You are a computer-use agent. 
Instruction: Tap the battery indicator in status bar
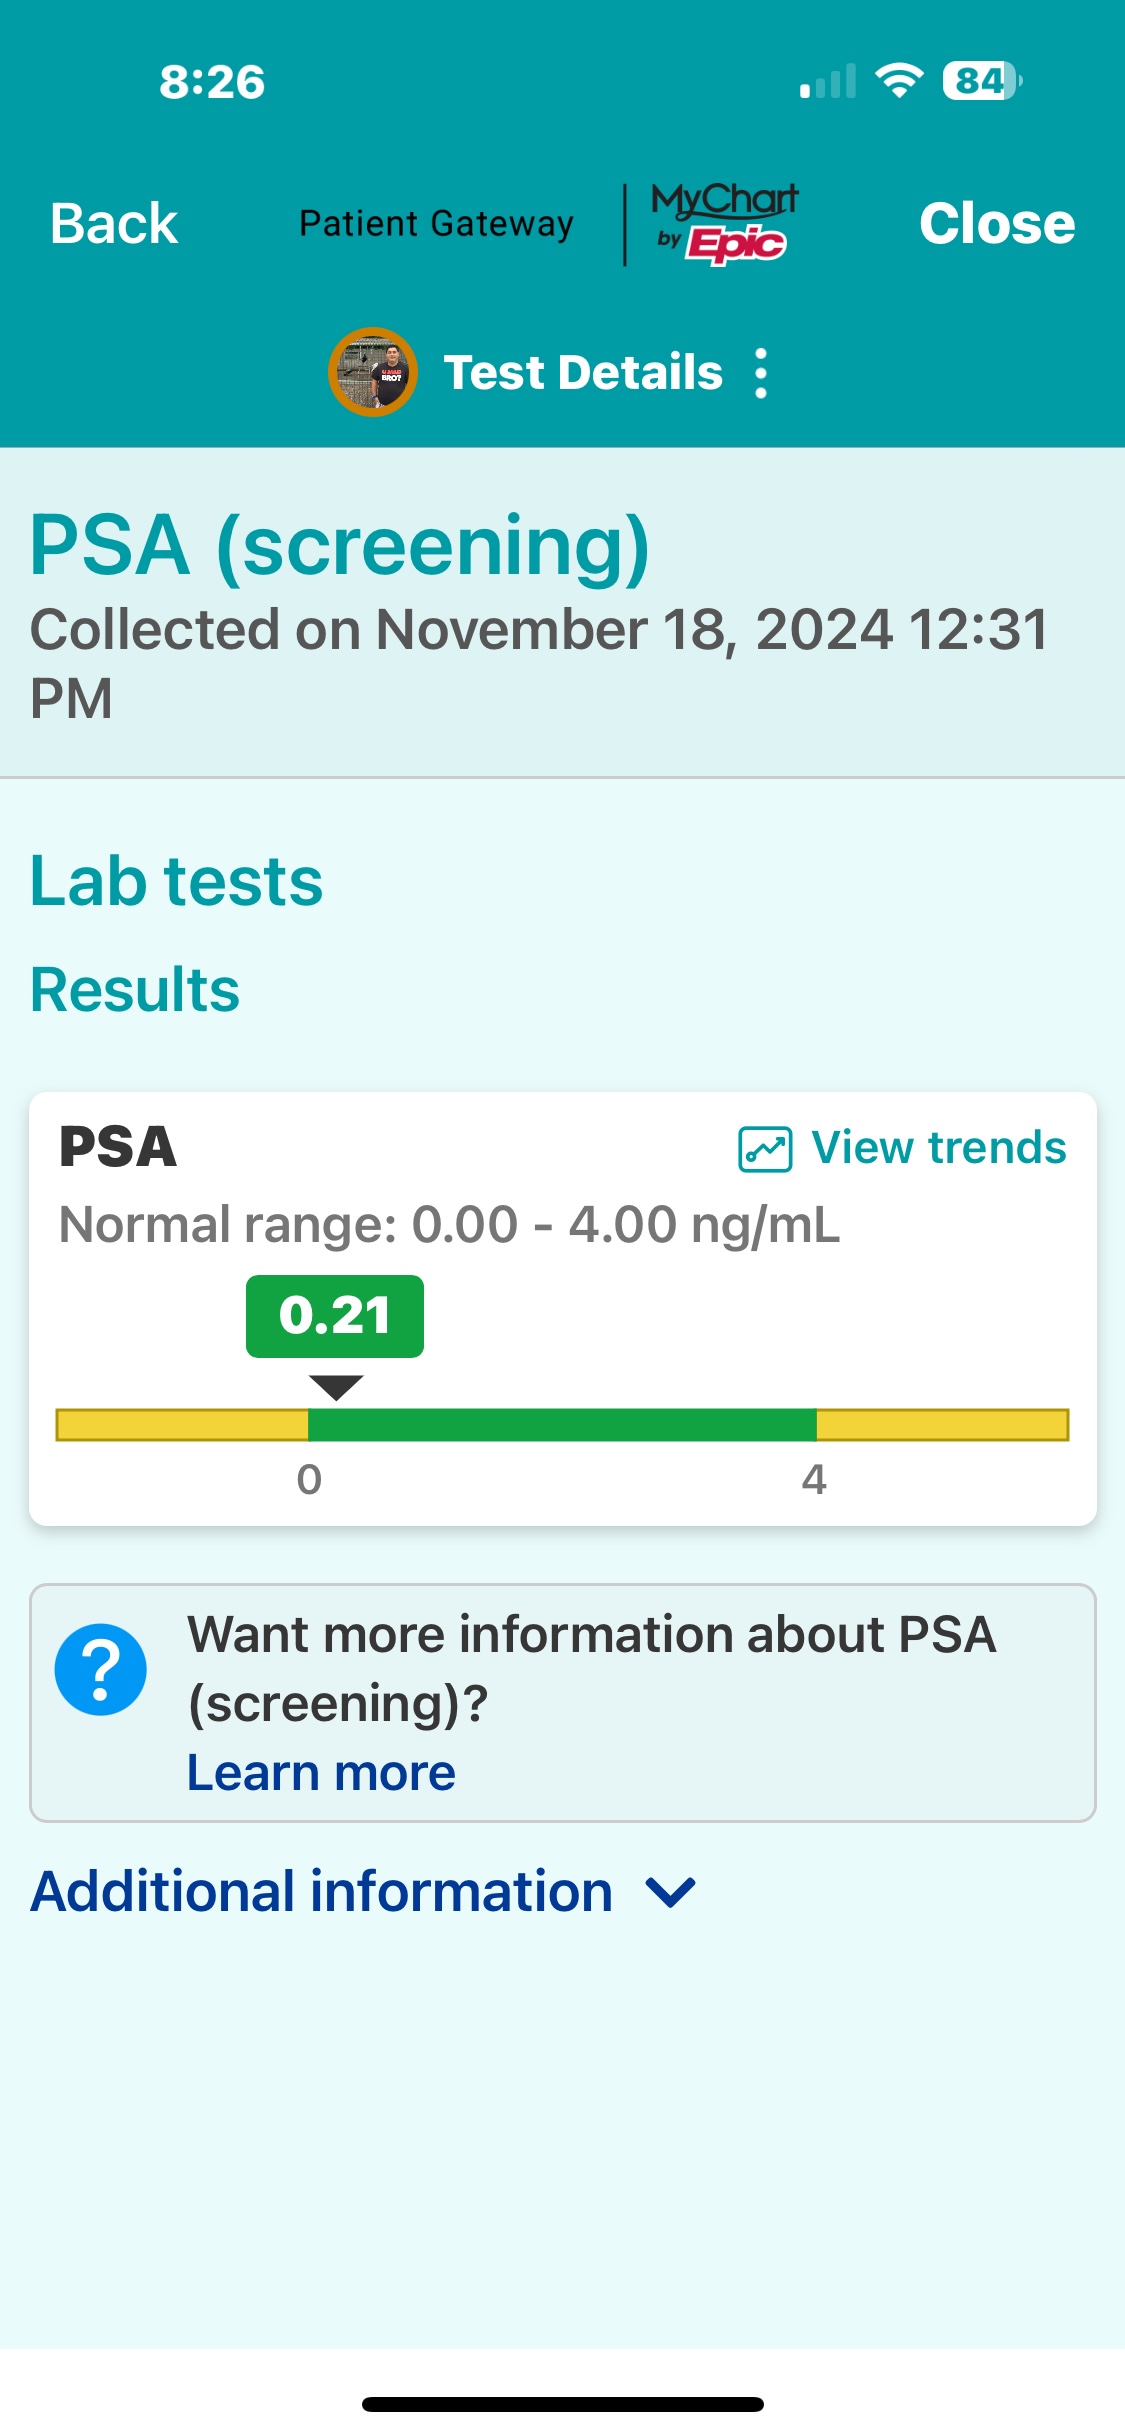click(981, 81)
